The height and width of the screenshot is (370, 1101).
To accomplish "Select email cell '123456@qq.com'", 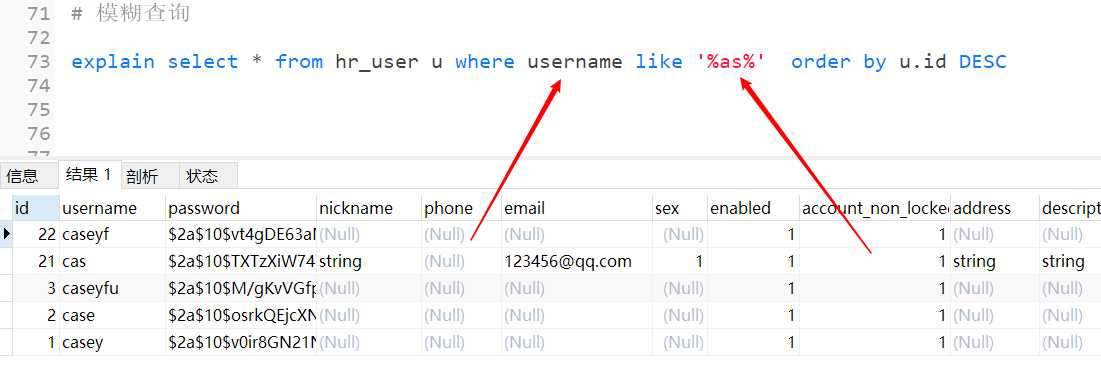I will 576,262.
